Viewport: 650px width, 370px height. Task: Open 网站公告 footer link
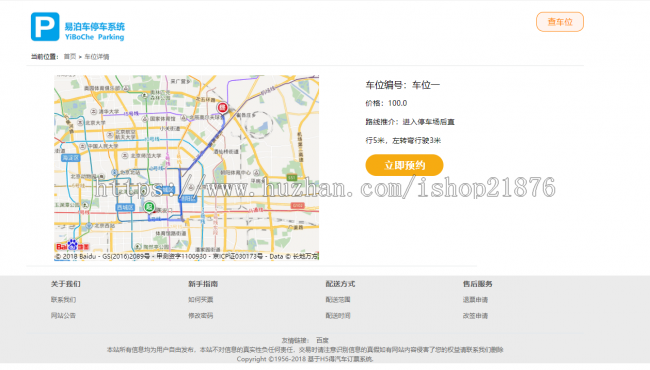point(63,316)
